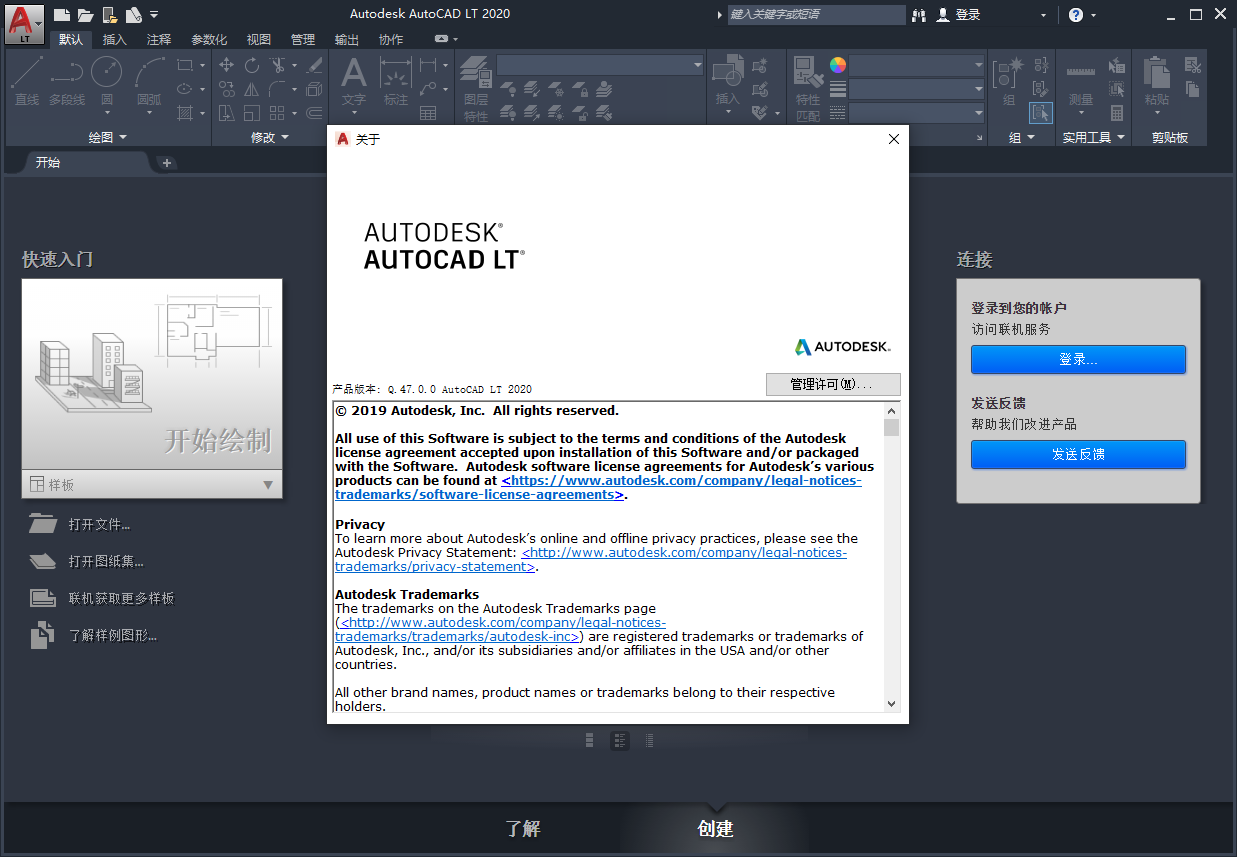1237x857 pixels.
Task: Select the Polyline tool
Action: [x=67, y=72]
